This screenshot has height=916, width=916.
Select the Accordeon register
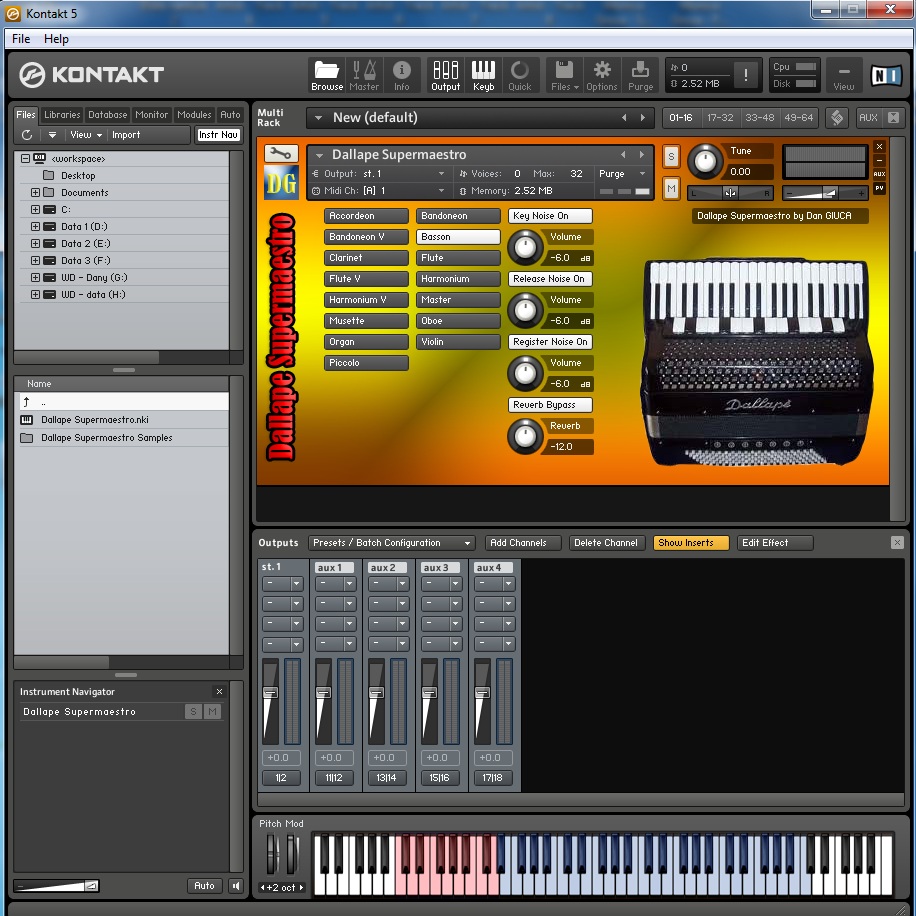(366, 216)
